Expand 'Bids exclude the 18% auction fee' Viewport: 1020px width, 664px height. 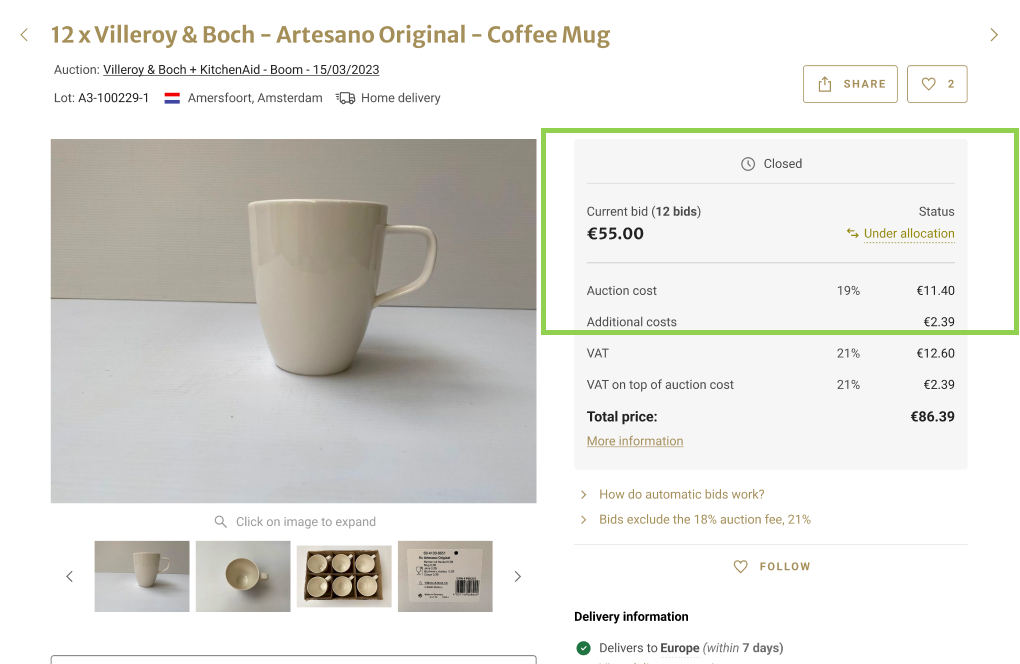[x=704, y=519]
